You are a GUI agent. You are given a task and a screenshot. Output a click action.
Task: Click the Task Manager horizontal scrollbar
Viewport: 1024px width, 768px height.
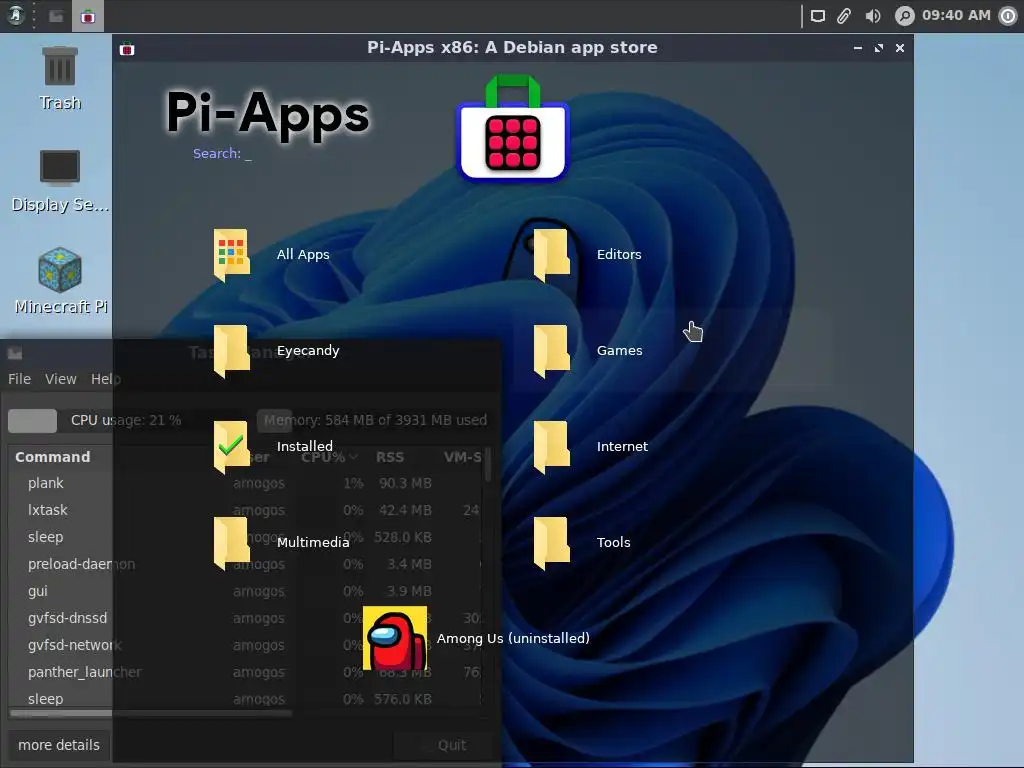click(150, 713)
